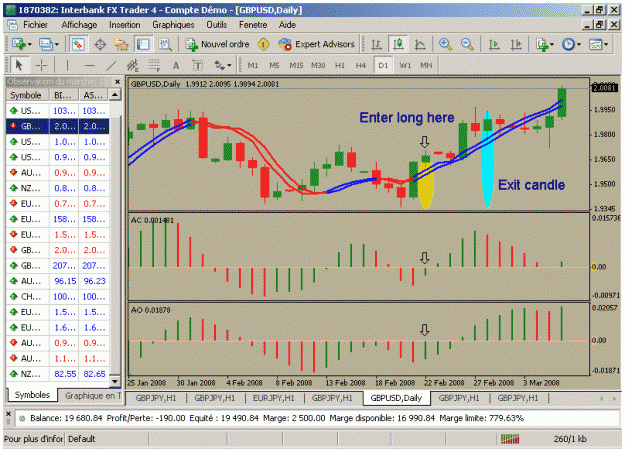625x449 pixels.
Task: Open the Insertion menu
Action: point(125,25)
